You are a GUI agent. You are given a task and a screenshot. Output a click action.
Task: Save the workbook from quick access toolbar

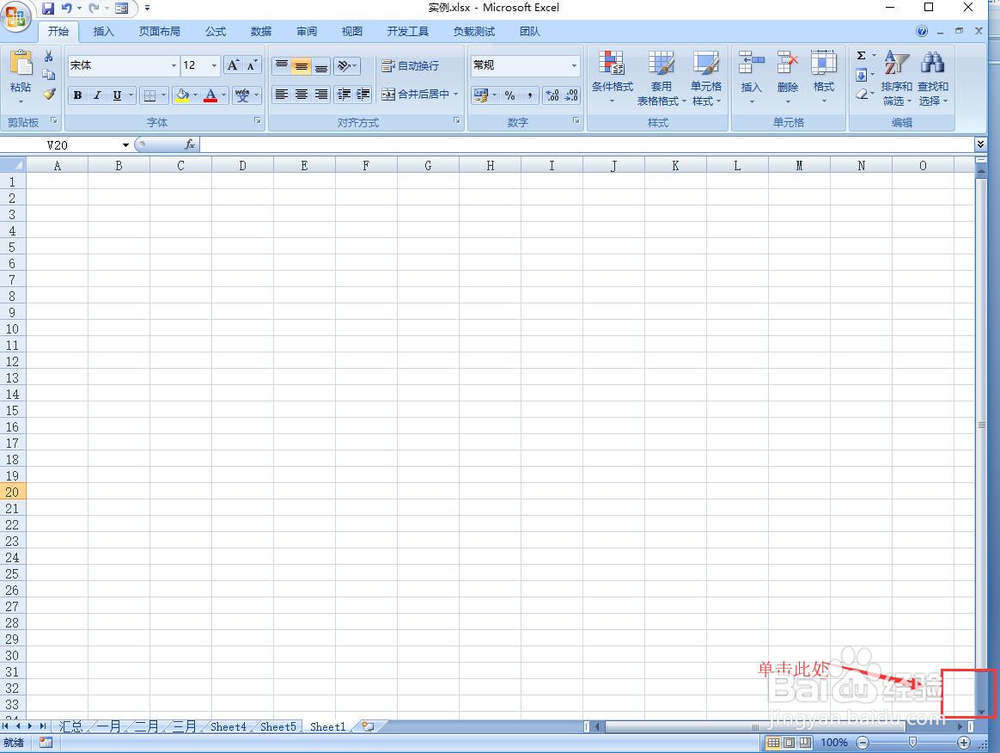(48, 8)
